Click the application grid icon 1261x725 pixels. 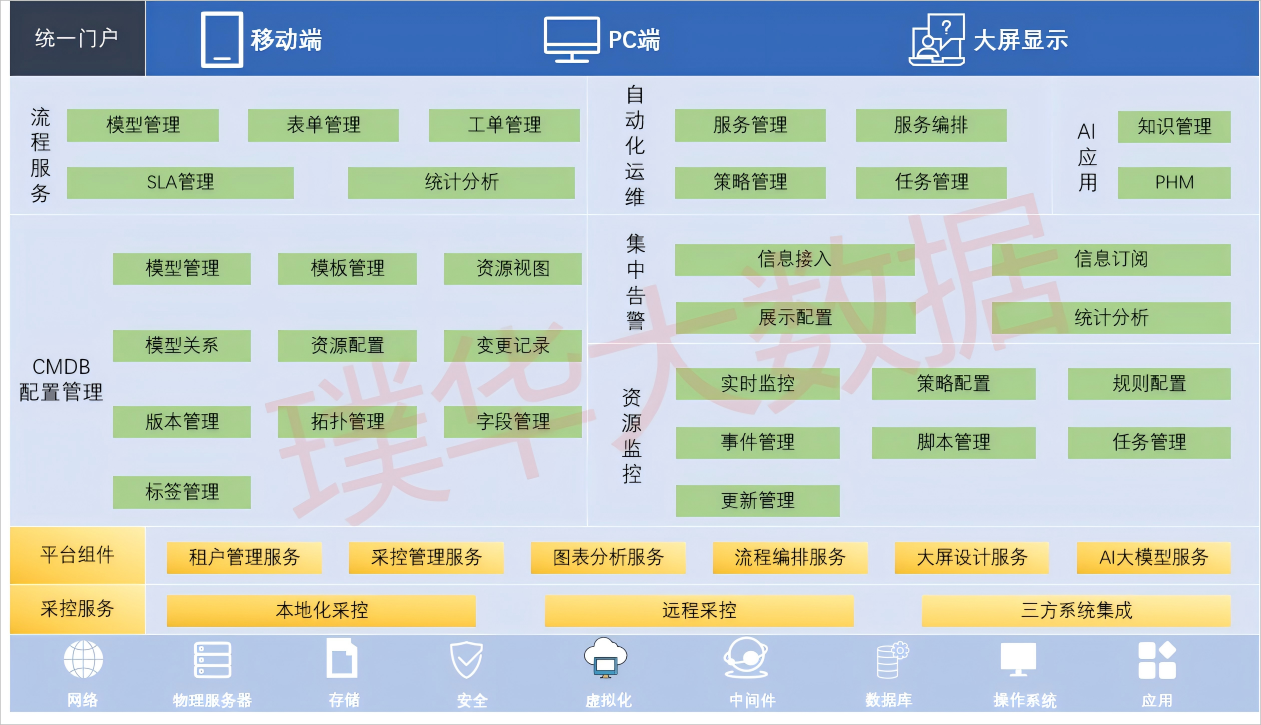click(1157, 660)
